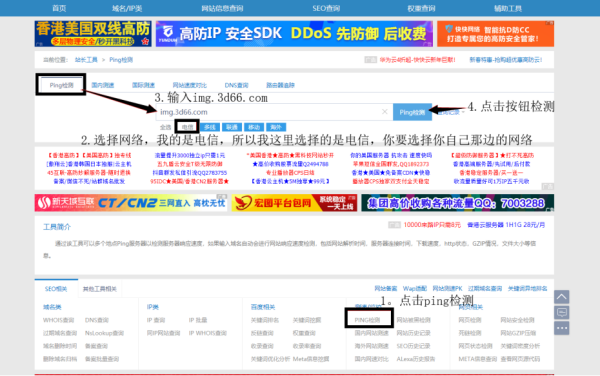Toggle the 移动 network filter
This screenshot has width=600, height=376.
pos(254,127)
